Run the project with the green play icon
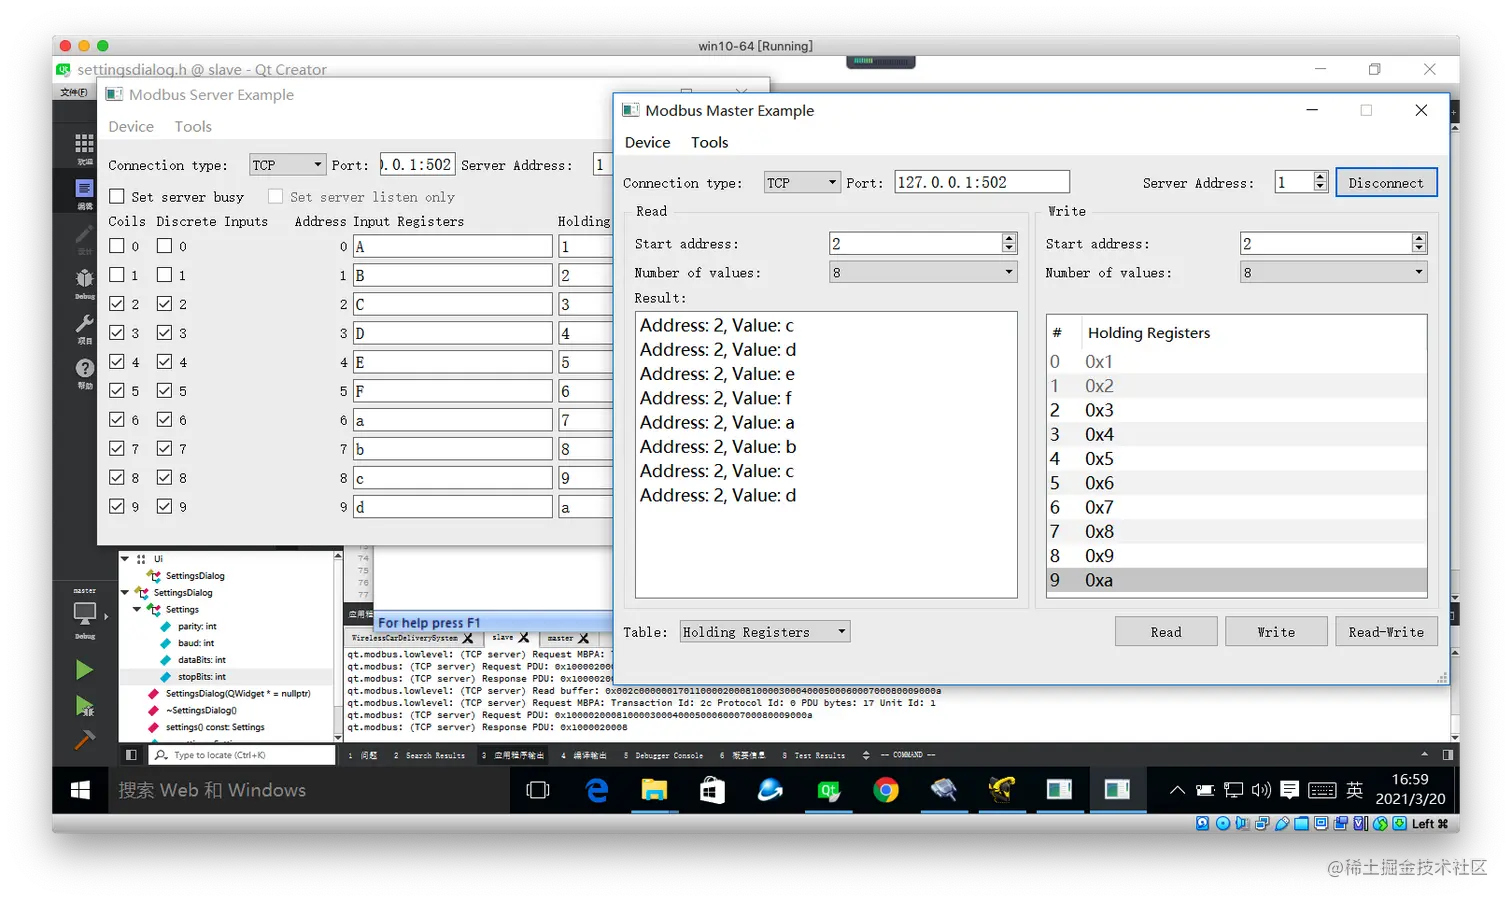The height and width of the screenshot is (902, 1512). pyautogui.click(x=85, y=668)
